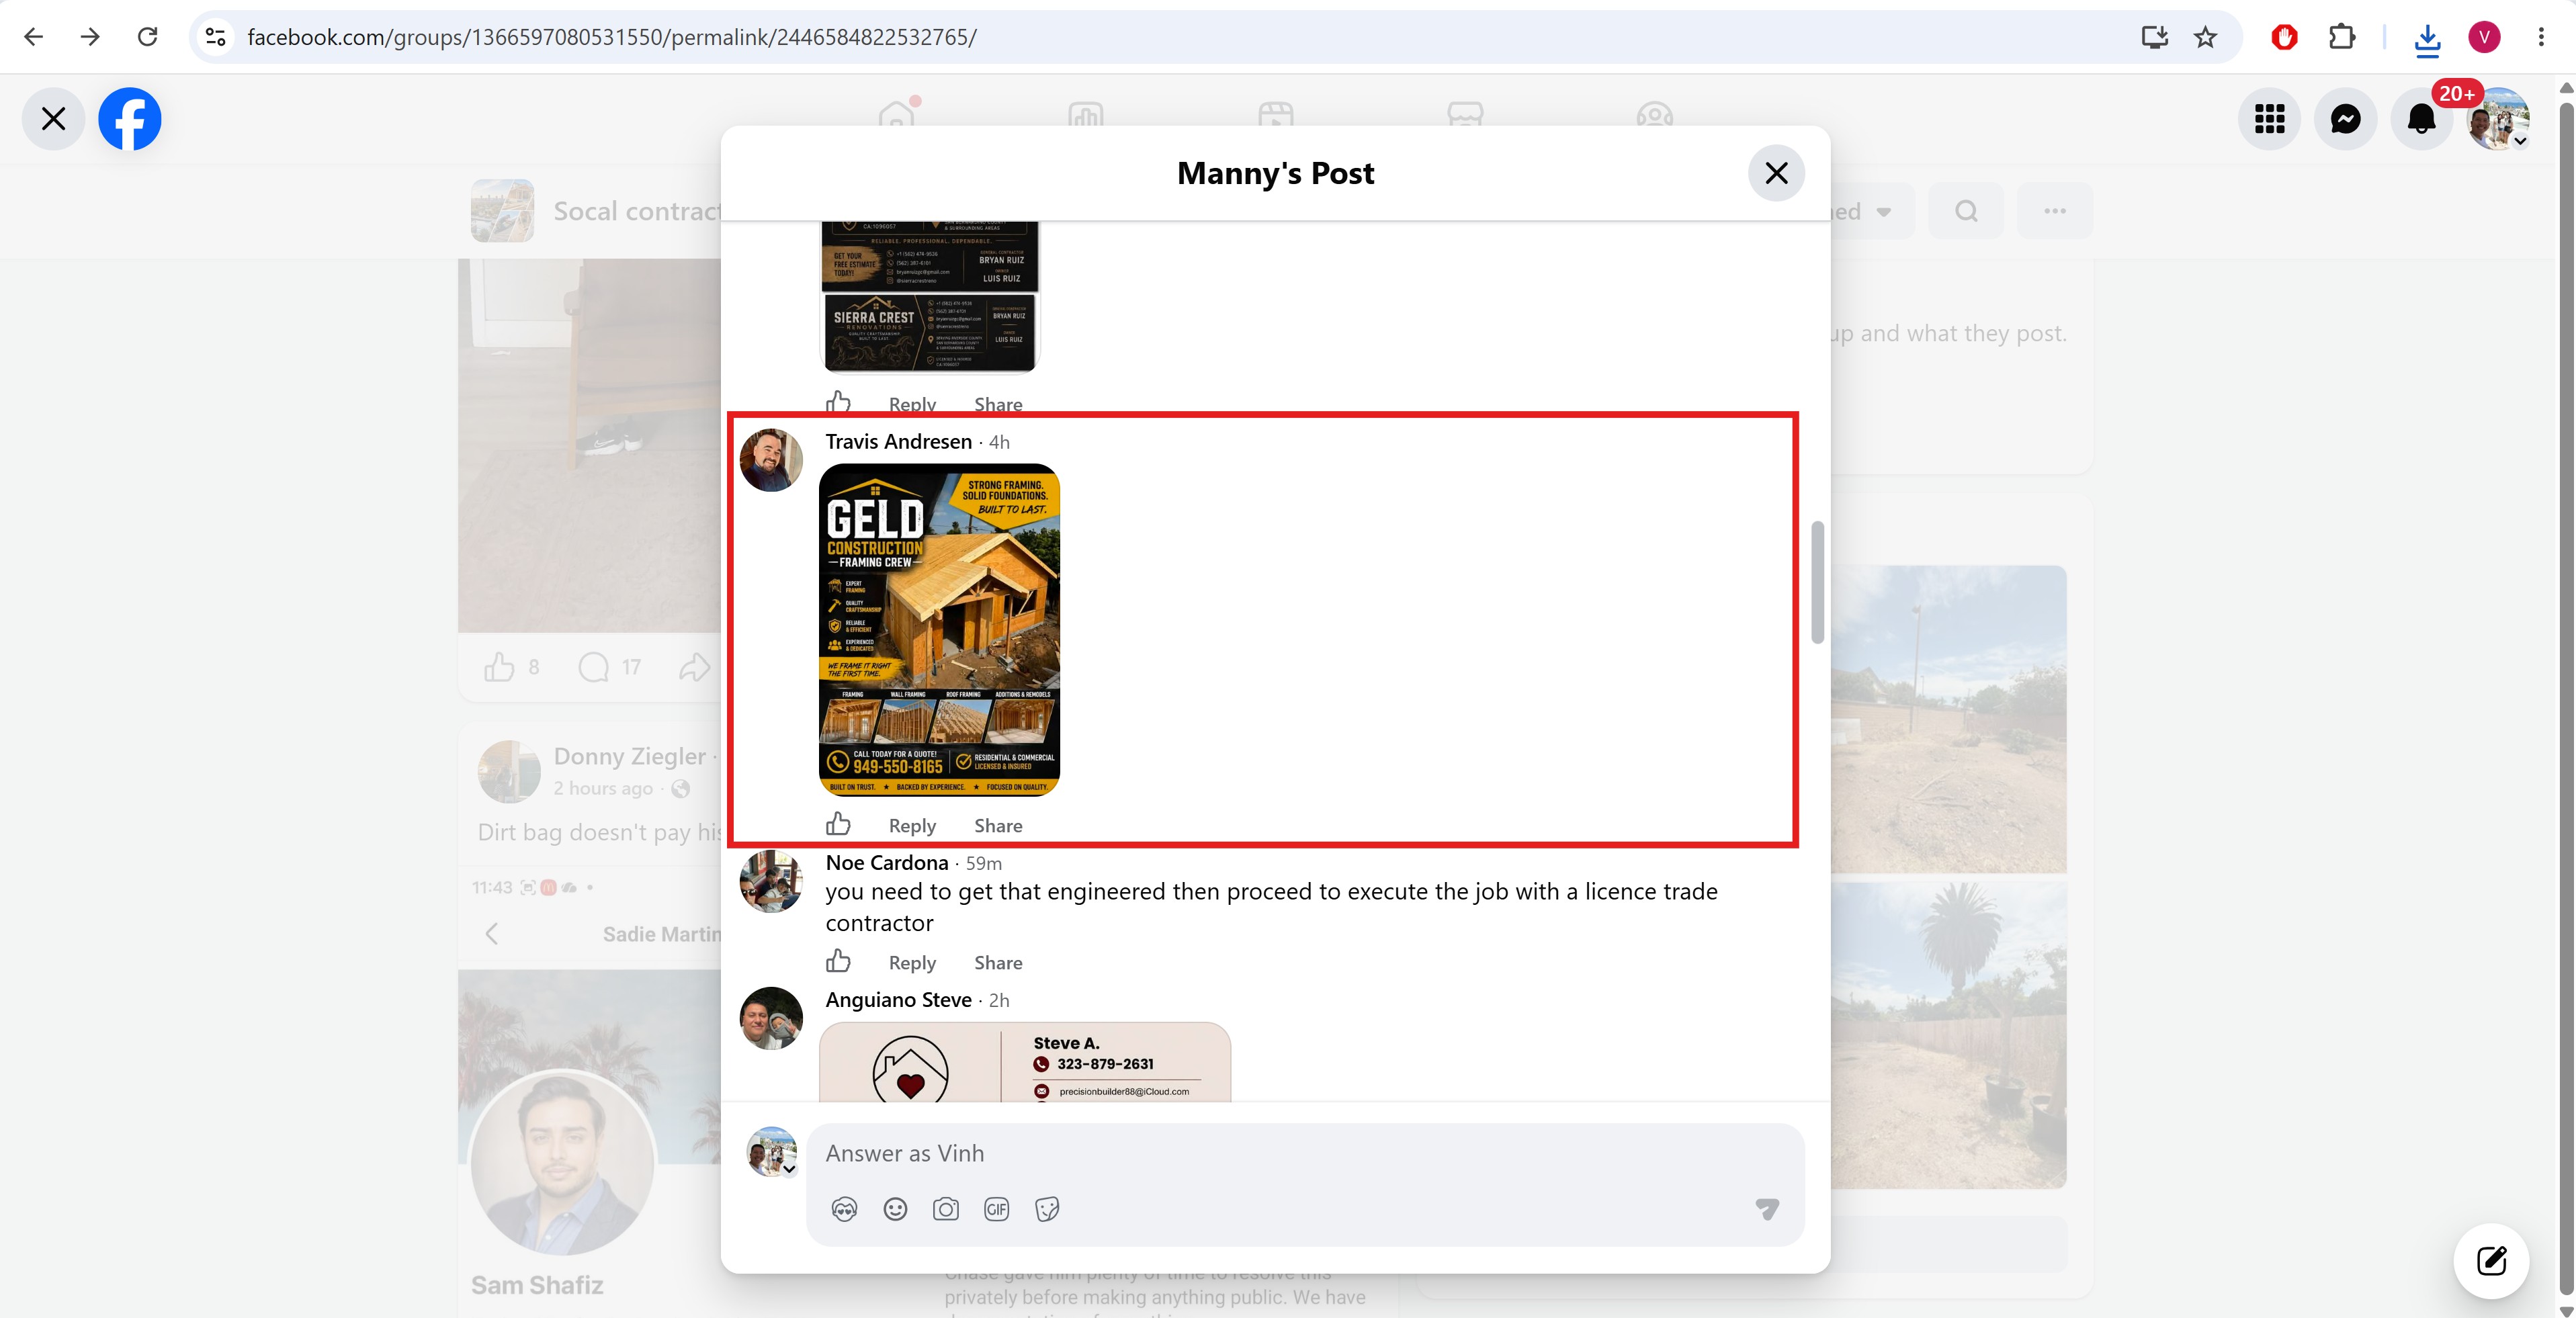Share Noe Cardona's comment
Viewport: 2576px width, 1318px height.
[998, 963]
